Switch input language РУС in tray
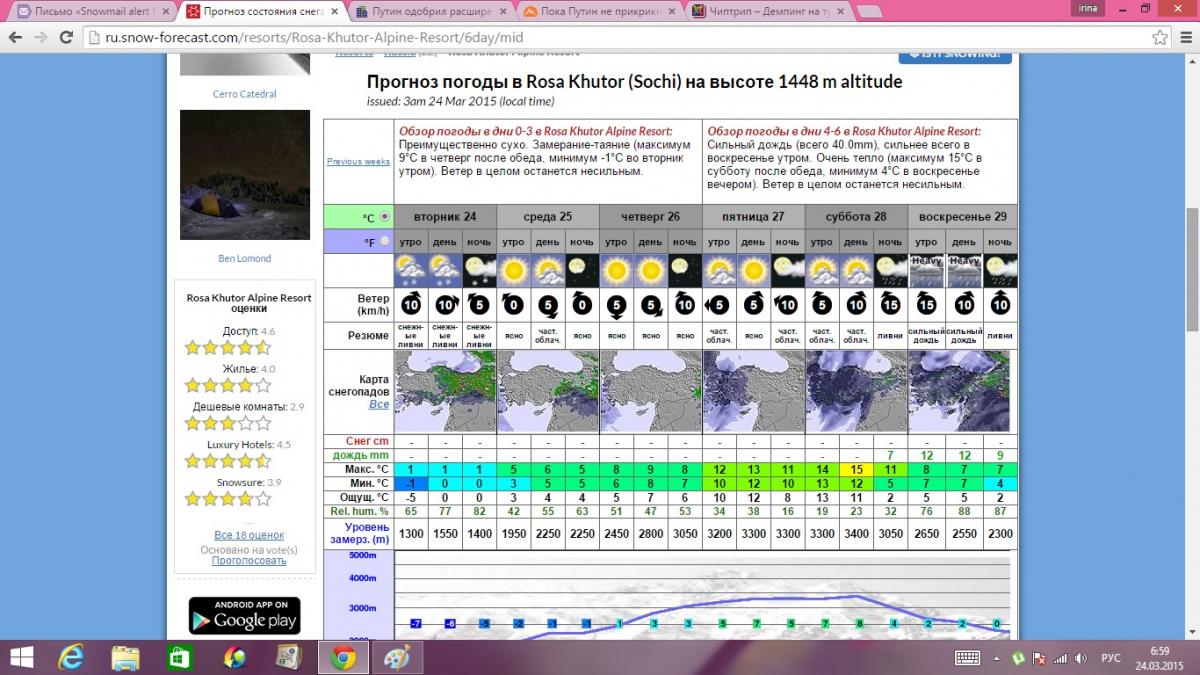The width and height of the screenshot is (1200, 675). tap(1111, 658)
